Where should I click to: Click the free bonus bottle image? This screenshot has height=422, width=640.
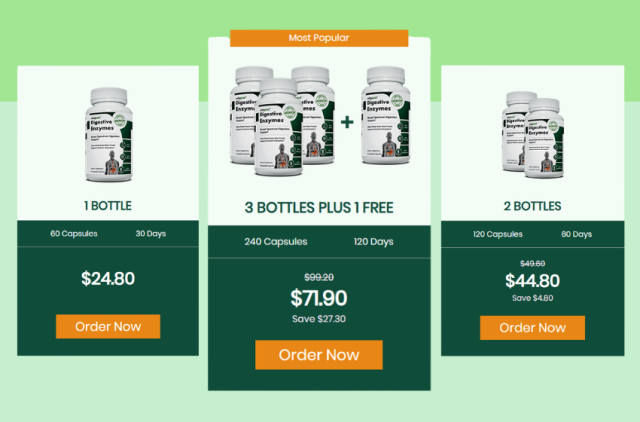[x=386, y=115]
